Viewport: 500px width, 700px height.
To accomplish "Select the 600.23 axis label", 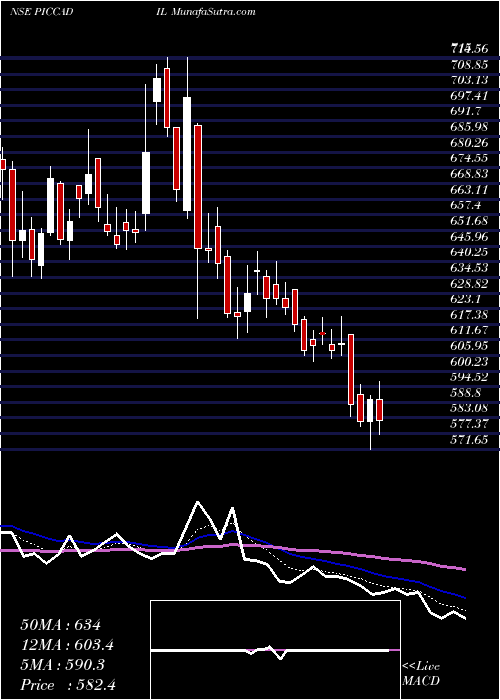I will 468,362.
